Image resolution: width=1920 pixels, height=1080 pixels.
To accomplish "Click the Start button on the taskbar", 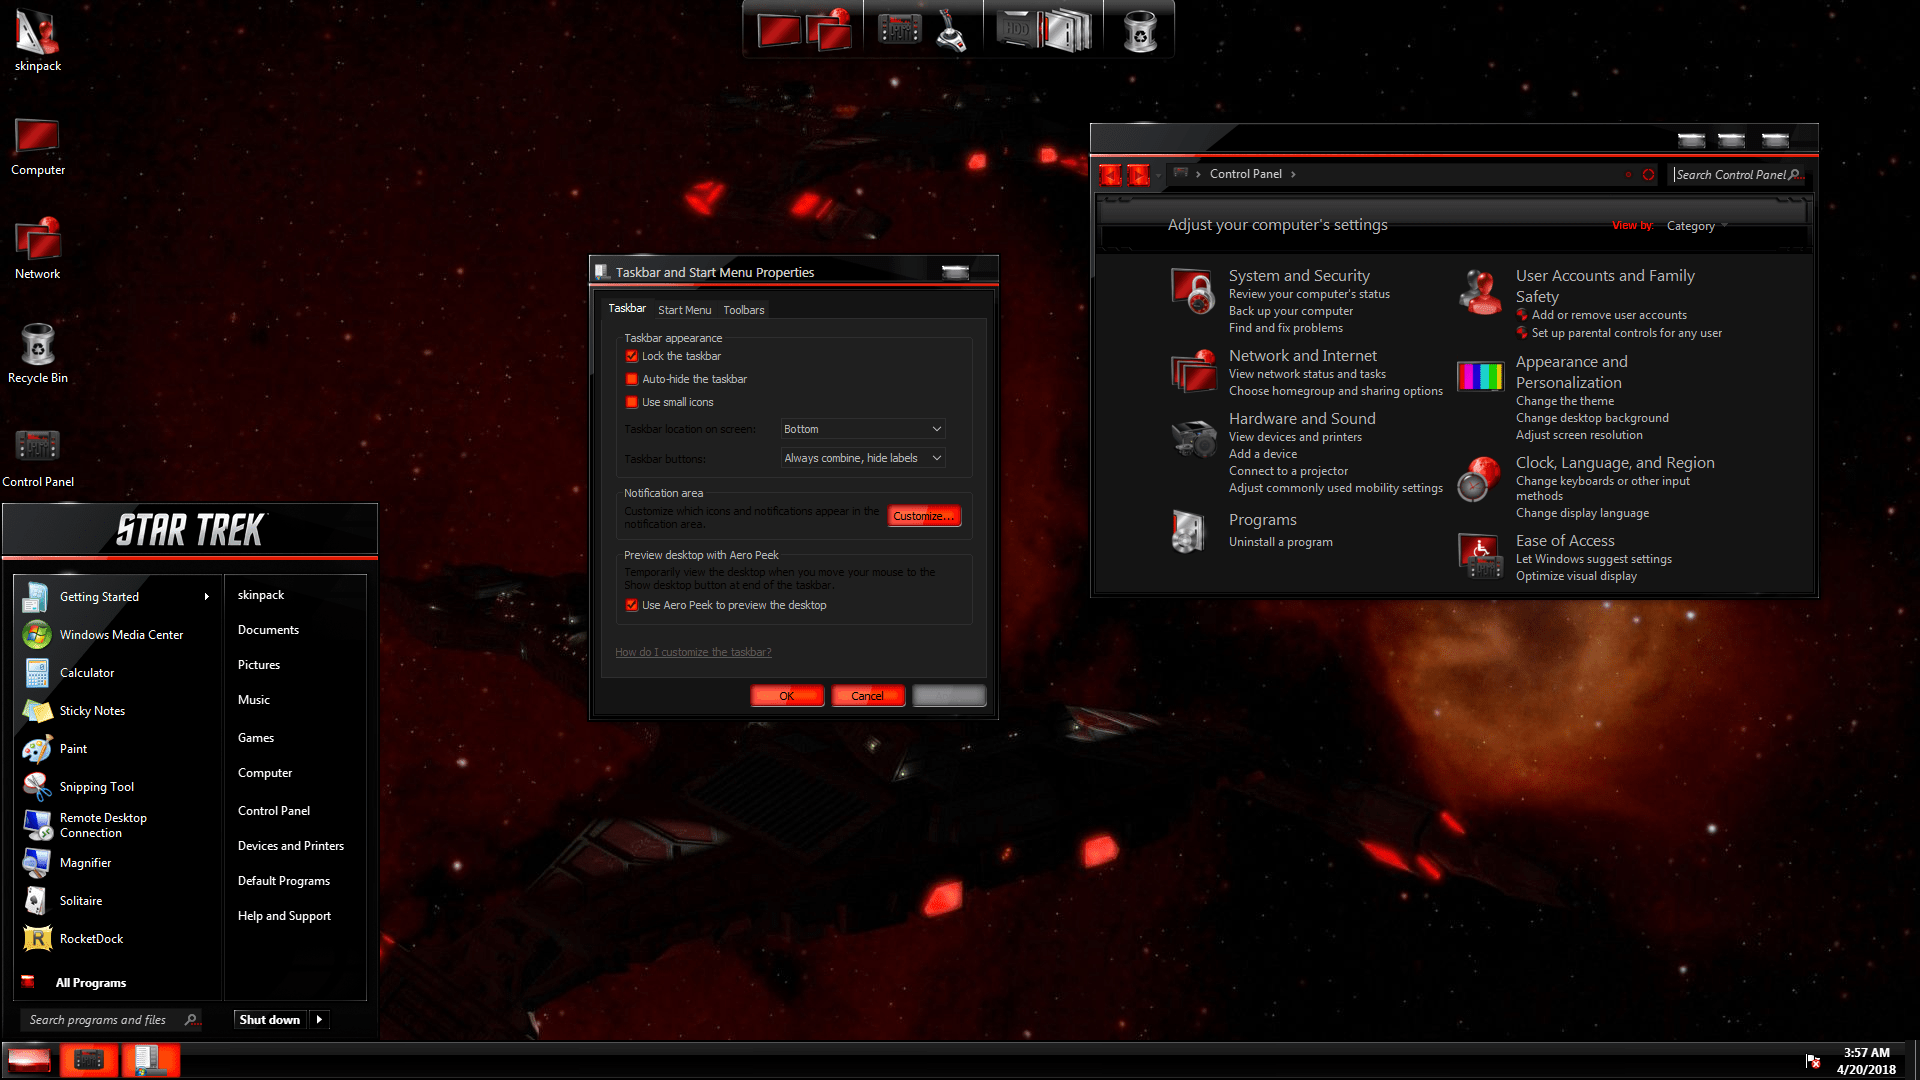I will 29,1060.
